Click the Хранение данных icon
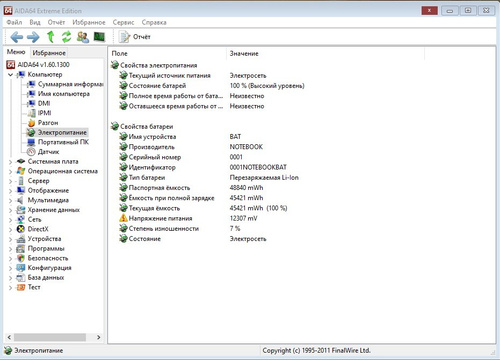The width and height of the screenshot is (500, 360). click(21, 210)
